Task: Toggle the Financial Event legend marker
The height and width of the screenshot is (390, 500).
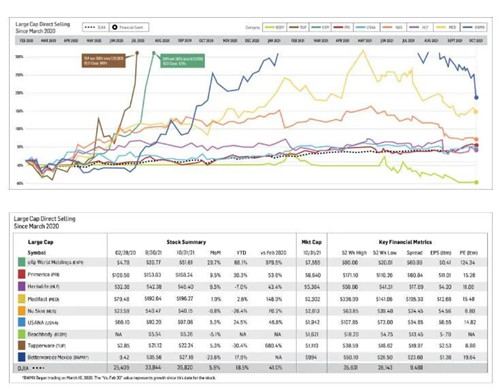Action: coord(129,27)
